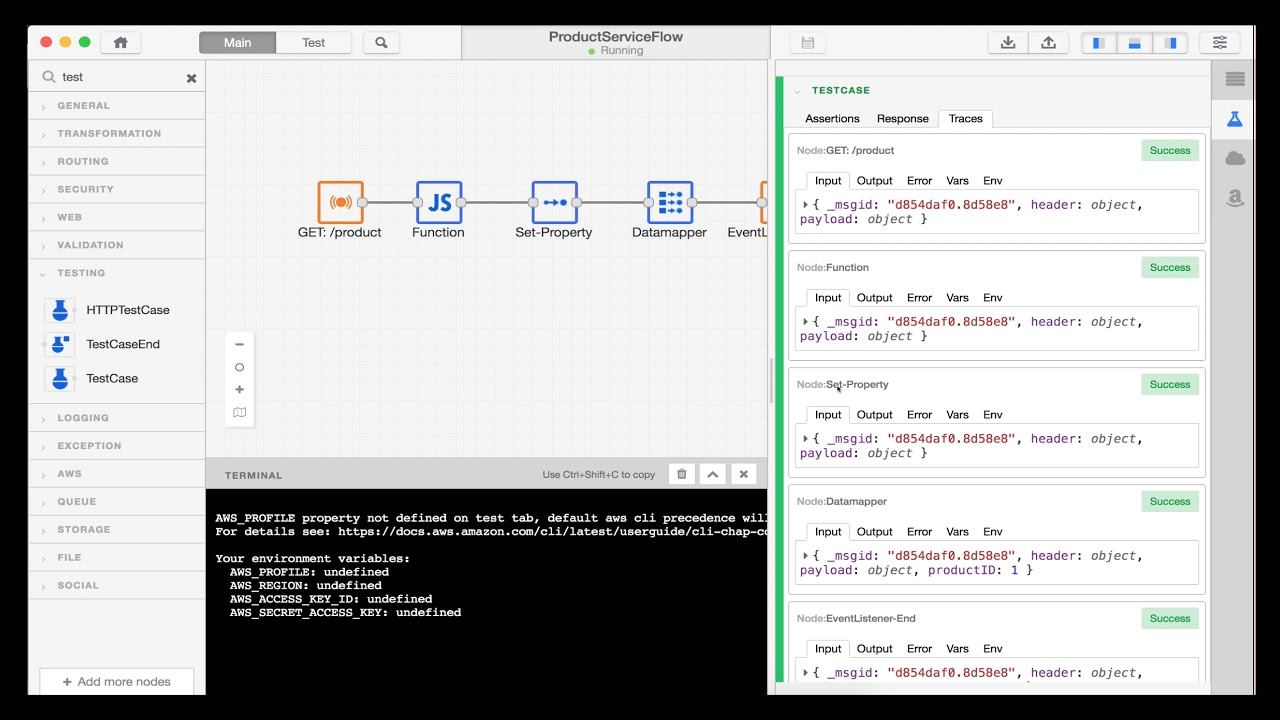
Task: Expand the QUEUE category
Action: coord(116,503)
